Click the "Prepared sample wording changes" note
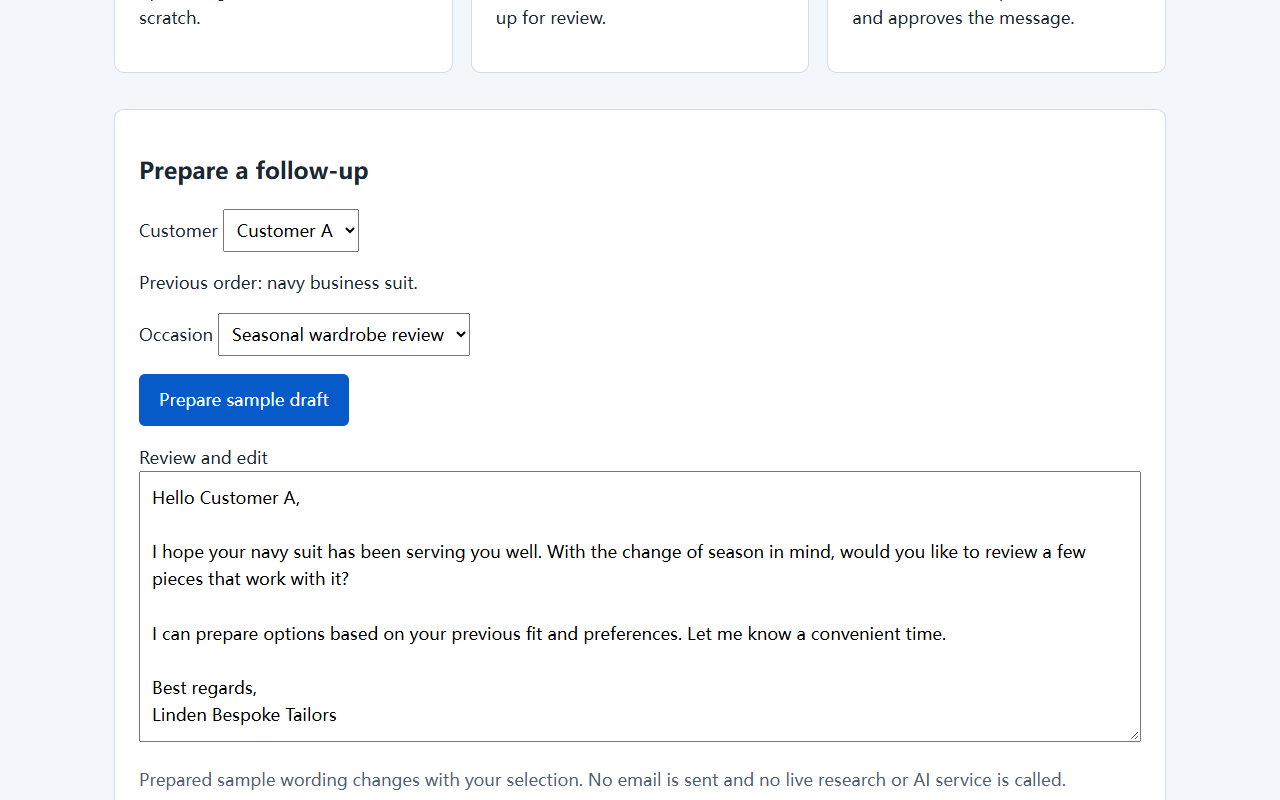This screenshot has width=1280, height=800. tap(602, 780)
